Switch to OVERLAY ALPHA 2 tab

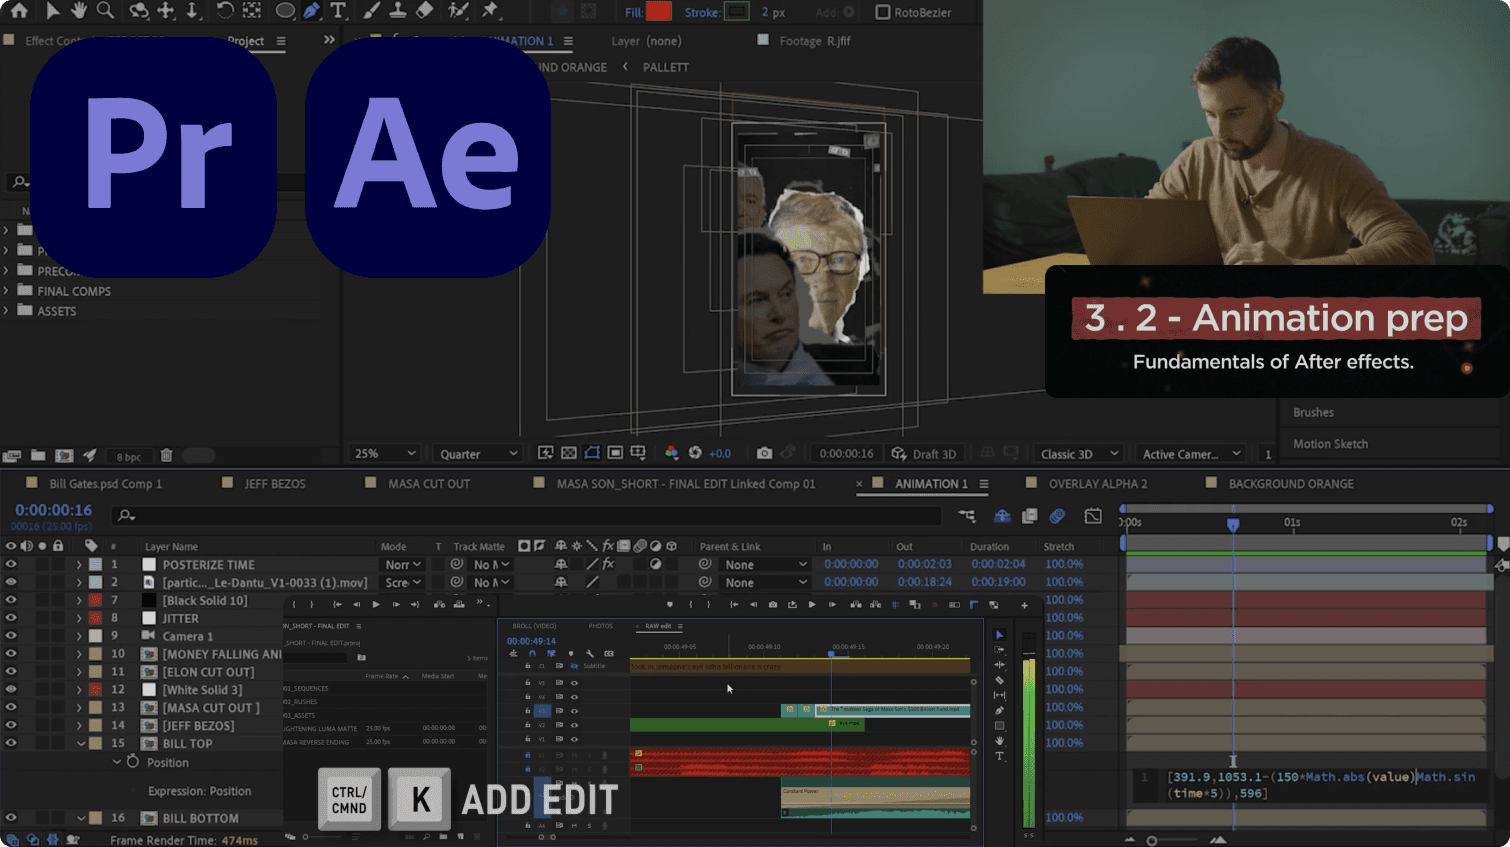click(1097, 483)
